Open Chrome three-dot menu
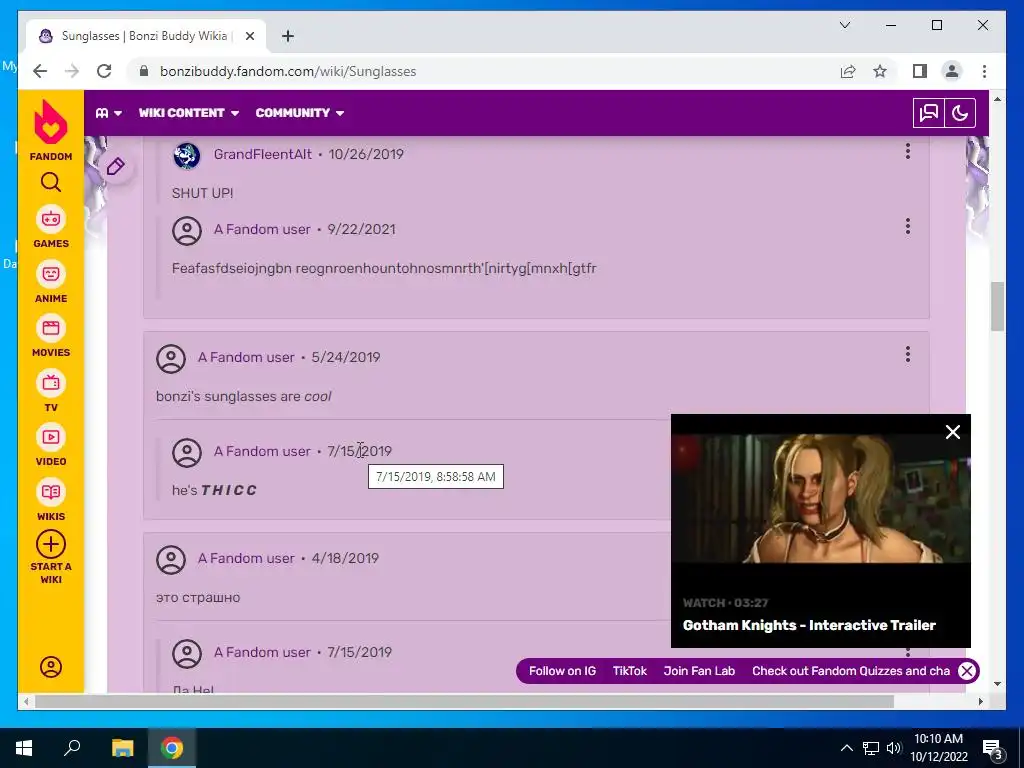 (x=984, y=71)
